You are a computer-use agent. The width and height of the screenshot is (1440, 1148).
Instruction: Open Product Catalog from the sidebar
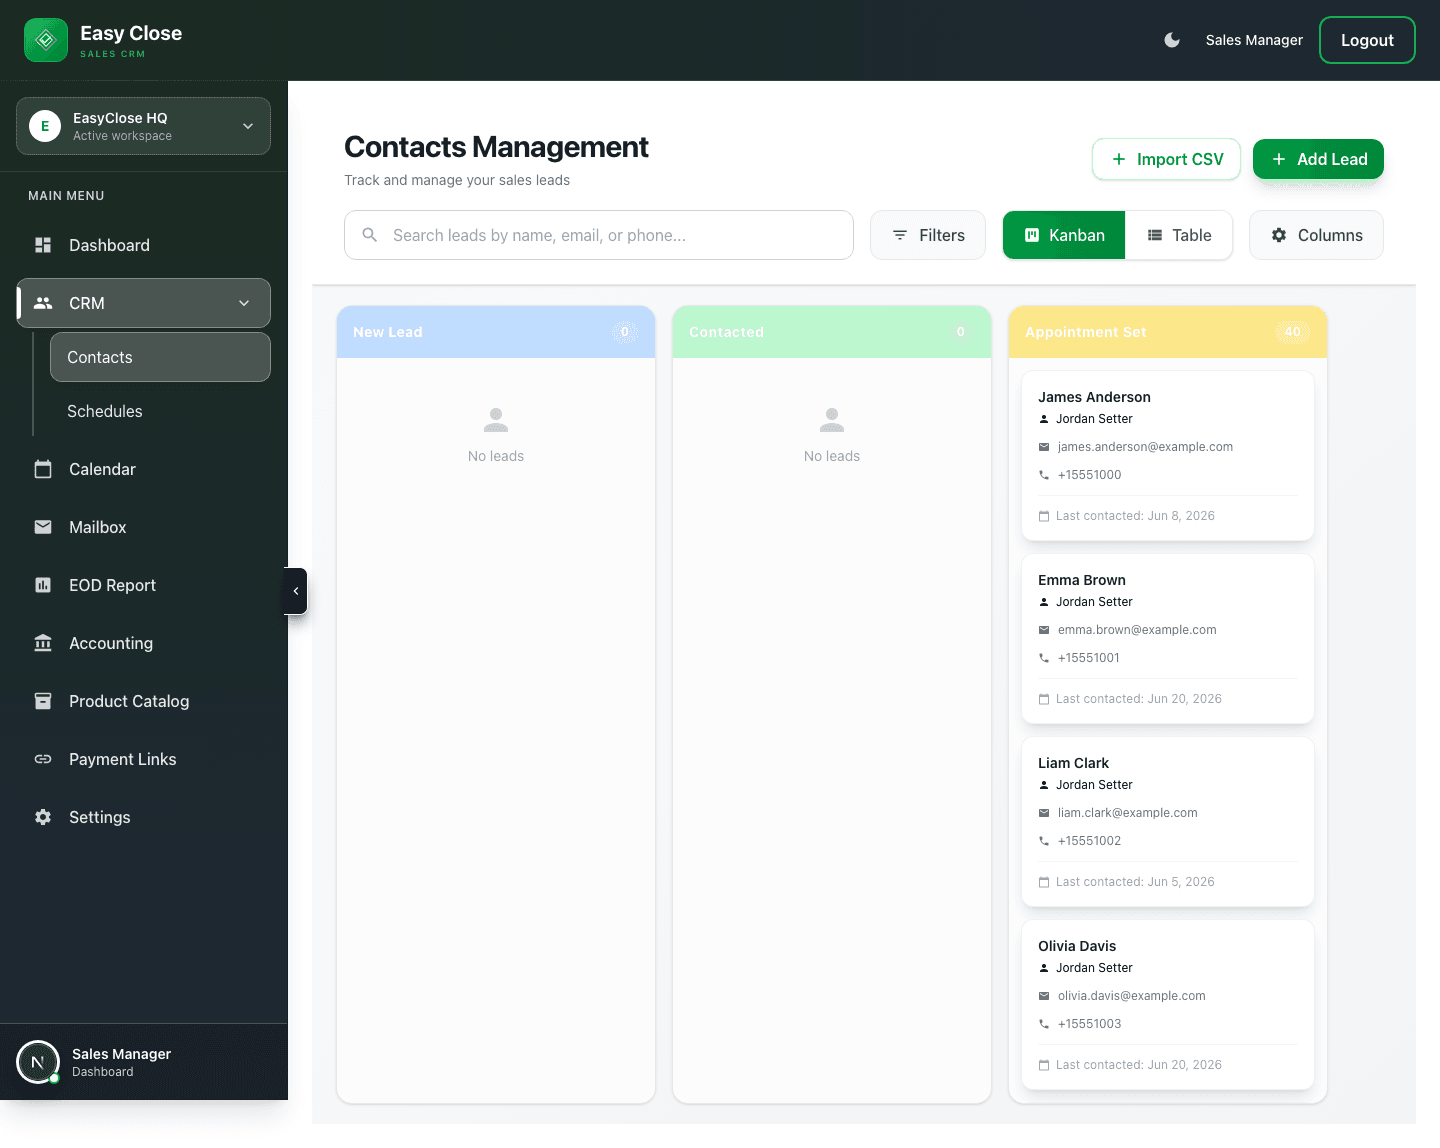pyautogui.click(x=143, y=701)
